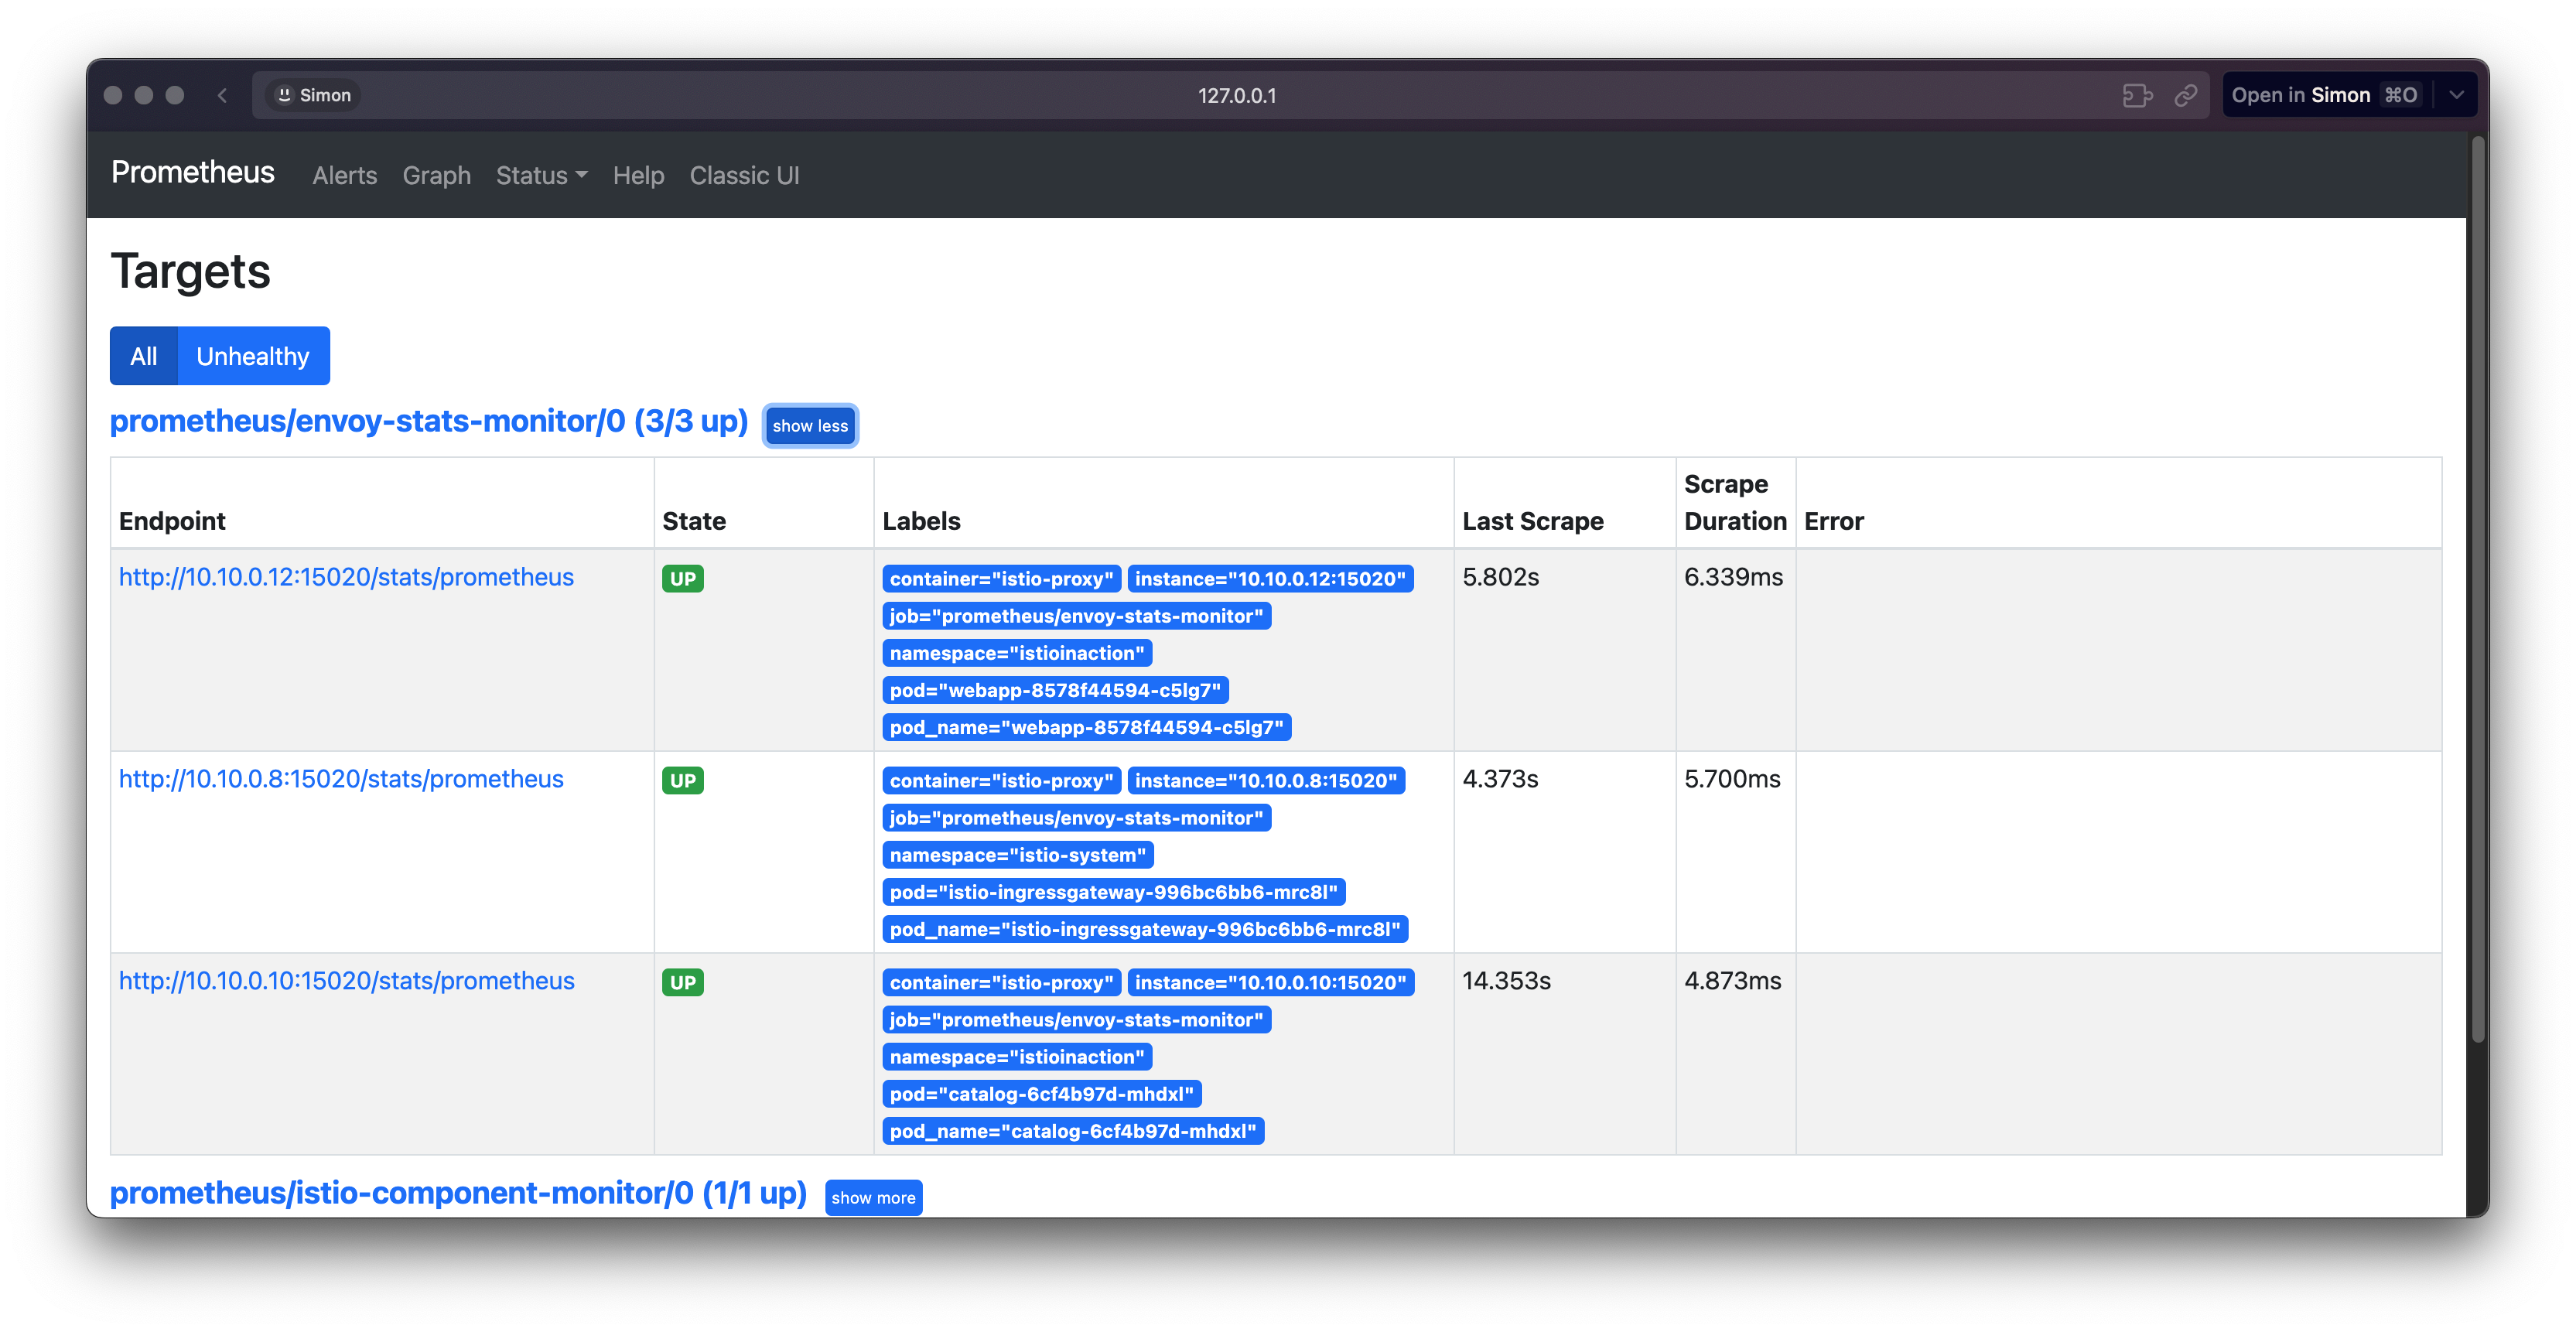
Task: Click pod_name="catalog-6cf4b97d-mhdxl" label
Action: pos(1072,1131)
